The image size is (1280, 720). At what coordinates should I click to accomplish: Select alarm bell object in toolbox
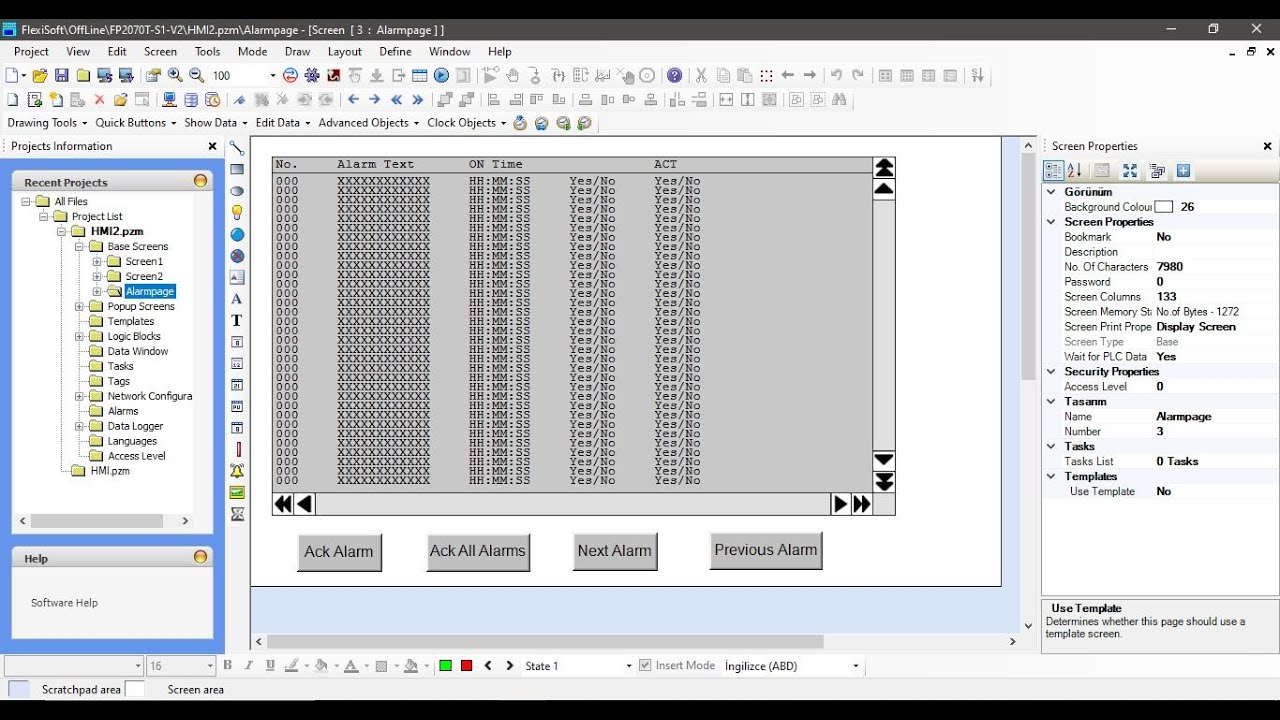pos(237,470)
